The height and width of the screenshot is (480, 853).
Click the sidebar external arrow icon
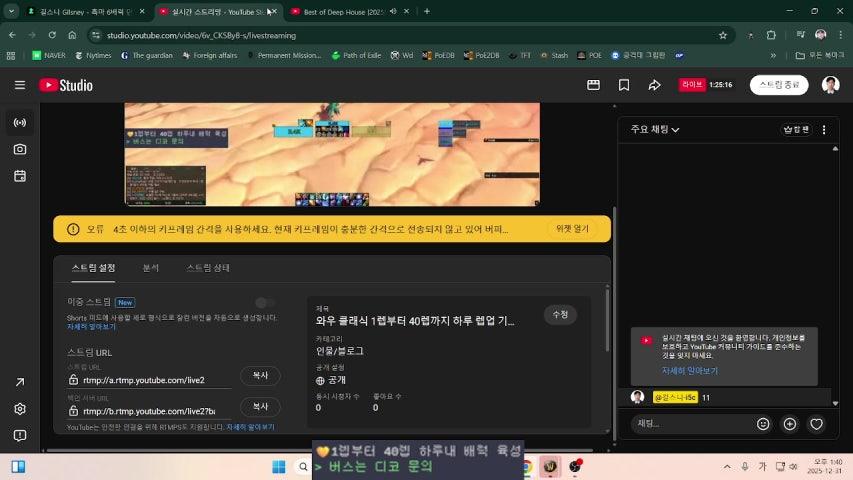(20, 382)
